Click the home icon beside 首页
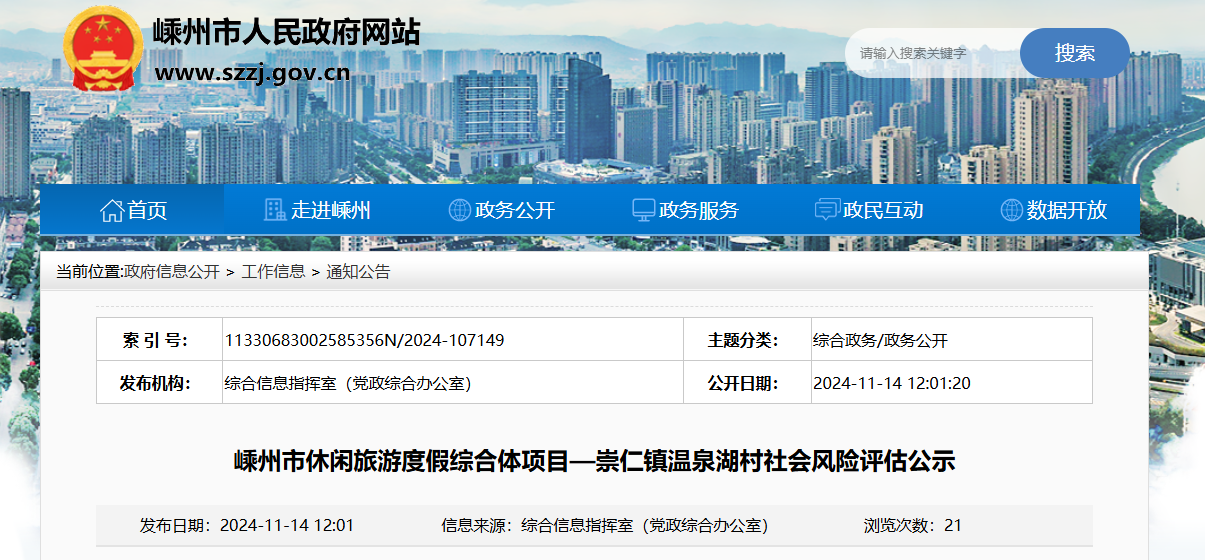This screenshot has height=560, width=1205. 112,210
